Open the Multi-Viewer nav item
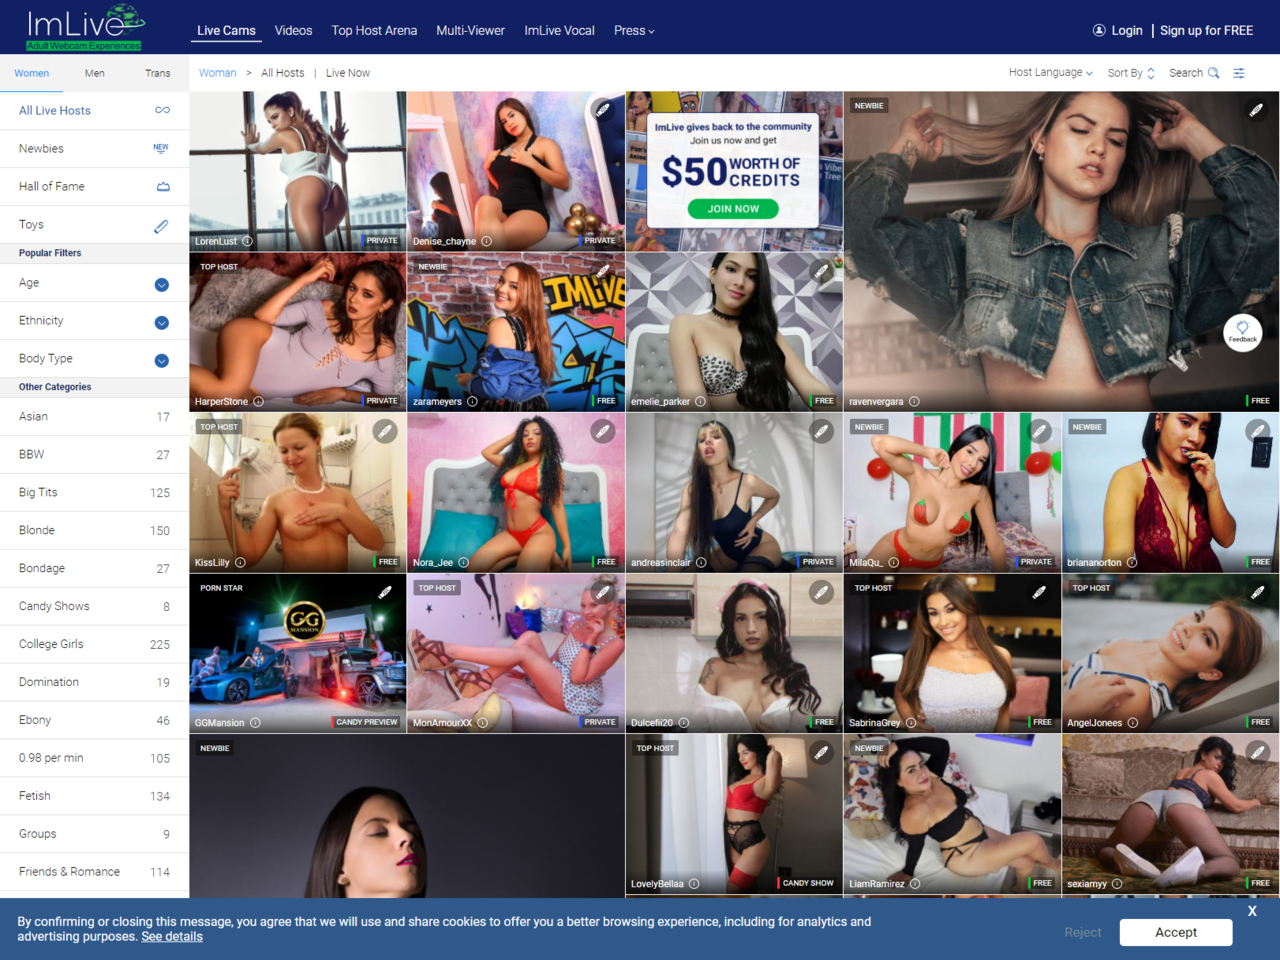This screenshot has width=1280, height=960. click(470, 31)
